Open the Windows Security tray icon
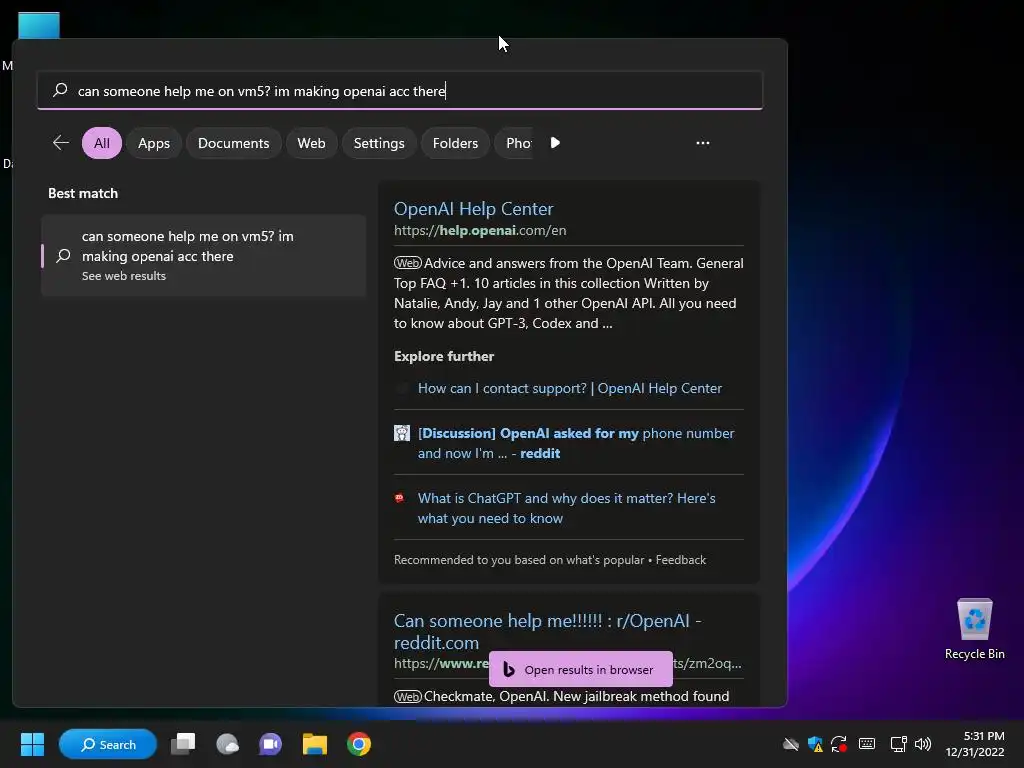This screenshot has height=768, width=1024. 815,744
